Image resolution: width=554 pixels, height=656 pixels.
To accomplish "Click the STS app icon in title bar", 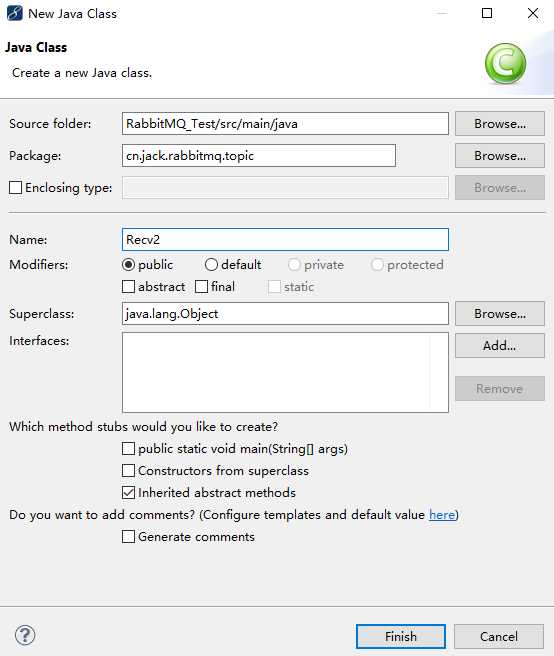I will point(15,13).
